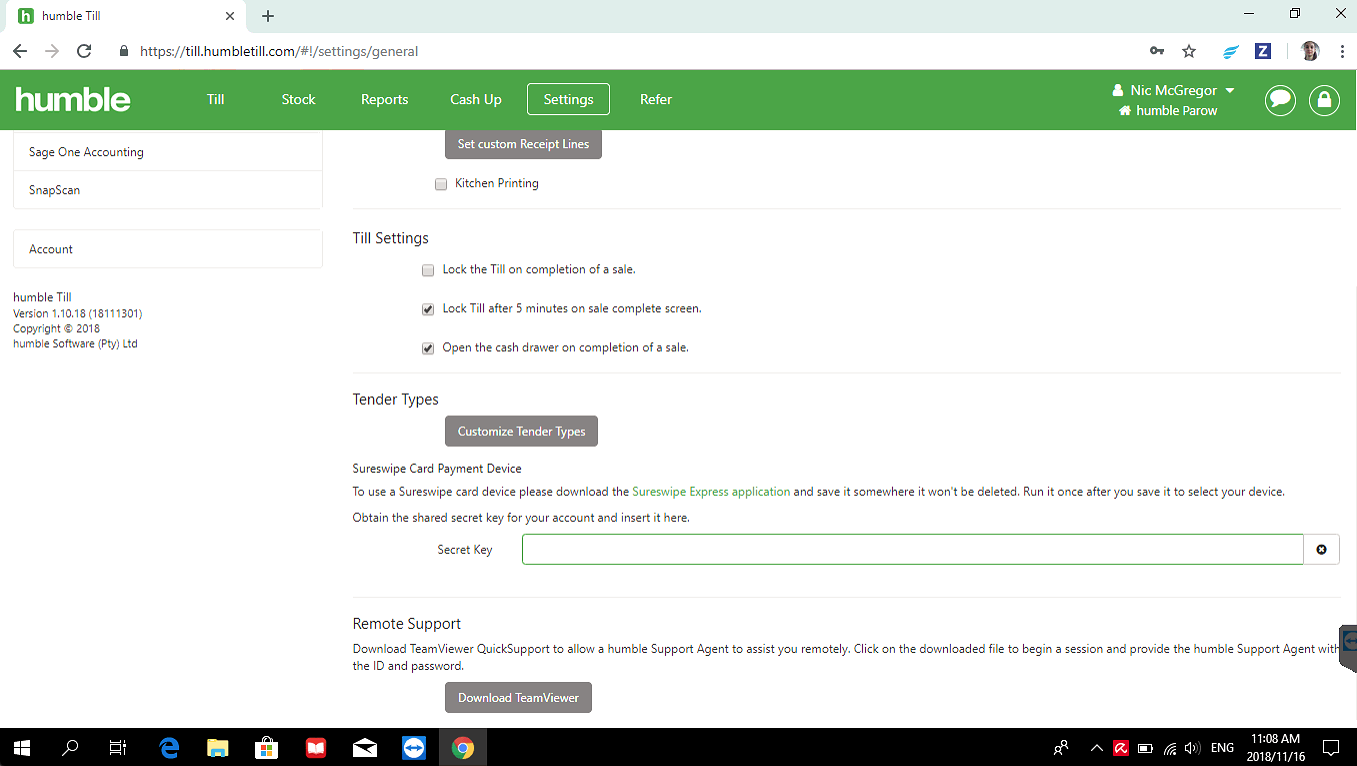Open the Chrome three-dot menu

(1340, 51)
